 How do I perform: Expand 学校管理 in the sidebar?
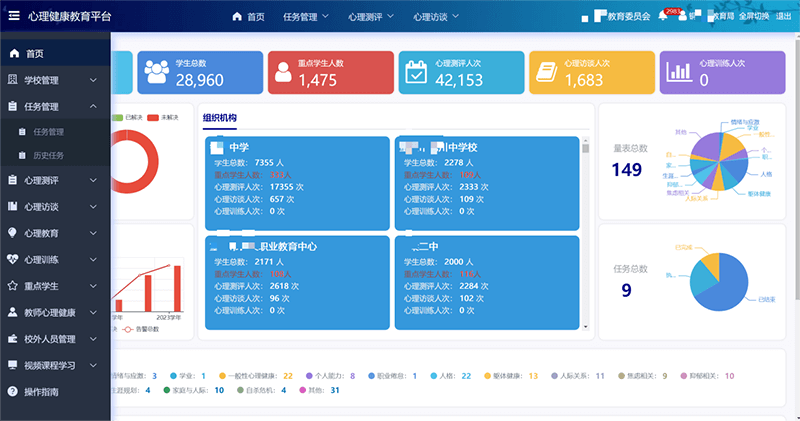tap(54, 79)
